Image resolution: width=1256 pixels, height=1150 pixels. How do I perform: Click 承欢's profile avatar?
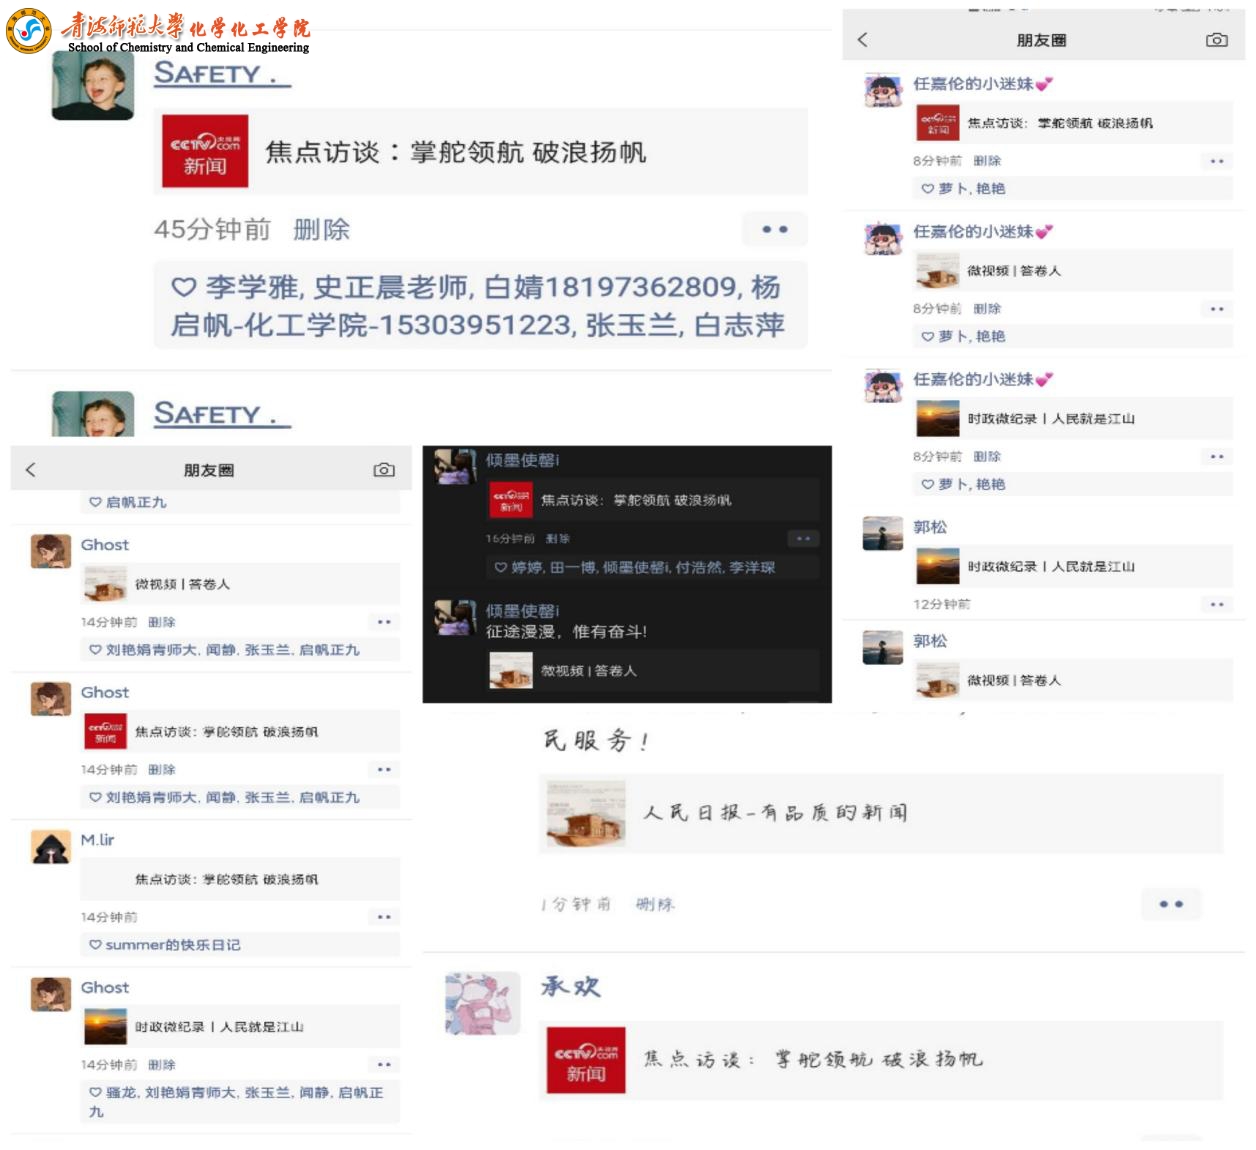tap(483, 1003)
